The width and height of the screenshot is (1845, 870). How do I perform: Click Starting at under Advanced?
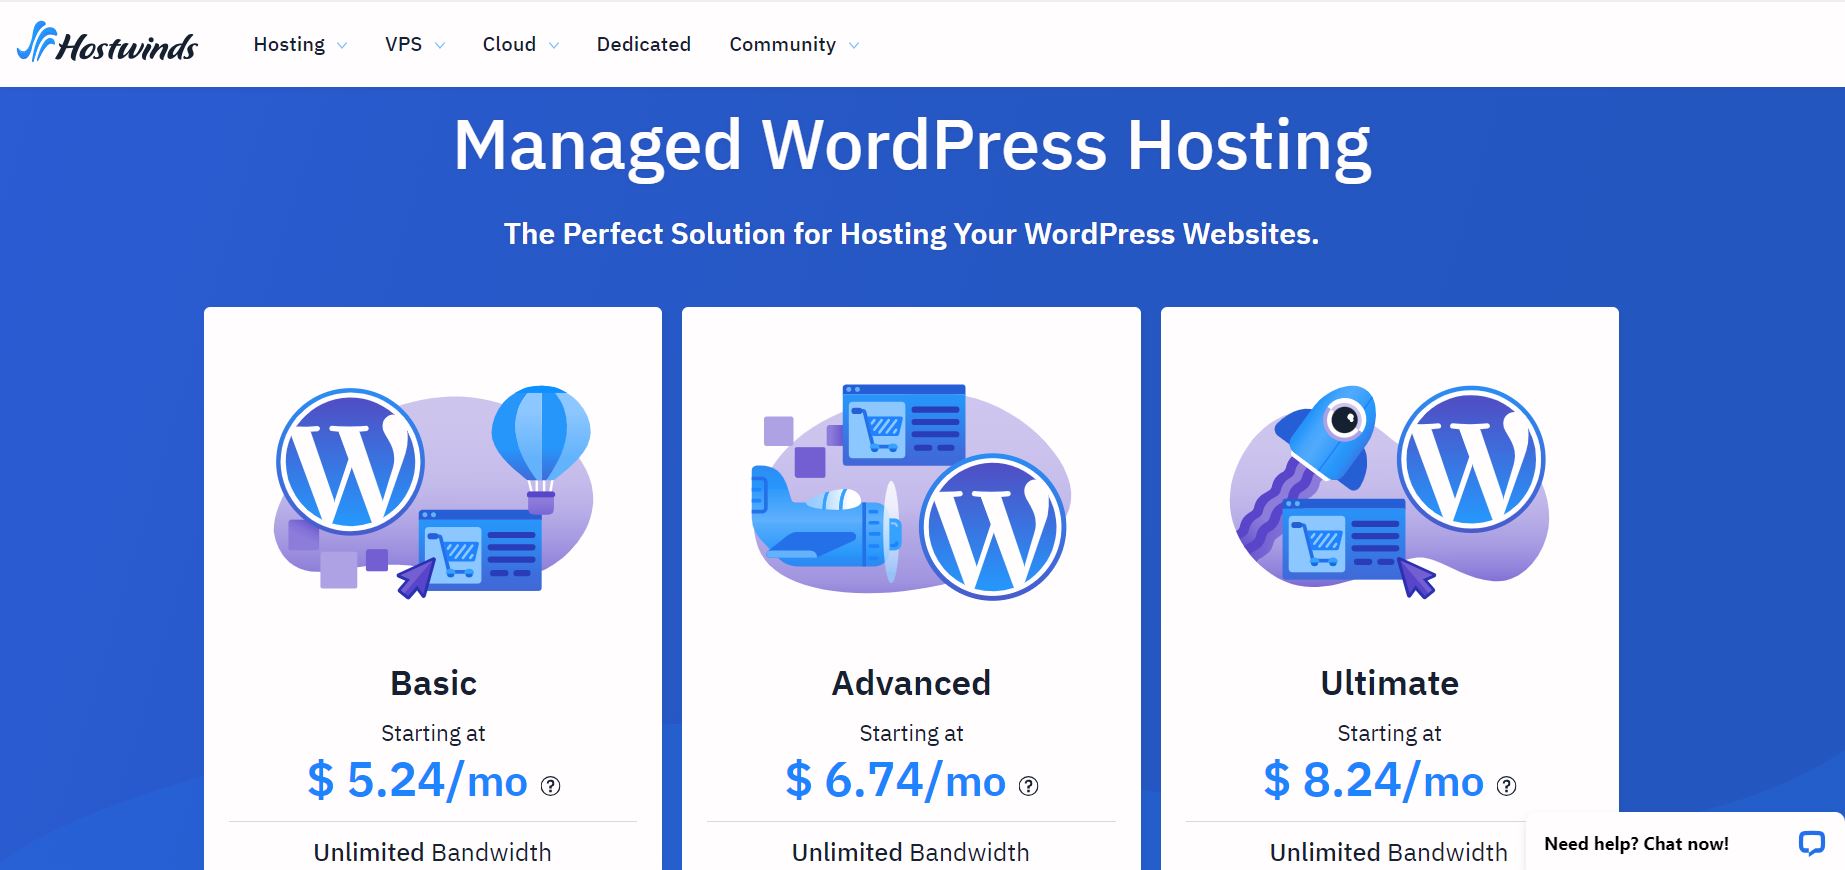pos(911,733)
